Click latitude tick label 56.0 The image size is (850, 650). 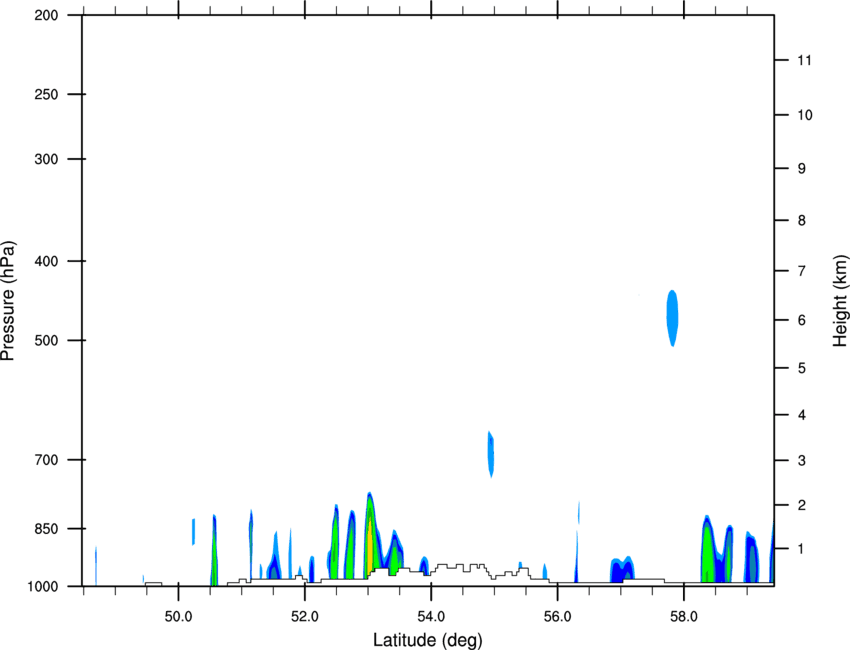558,616
